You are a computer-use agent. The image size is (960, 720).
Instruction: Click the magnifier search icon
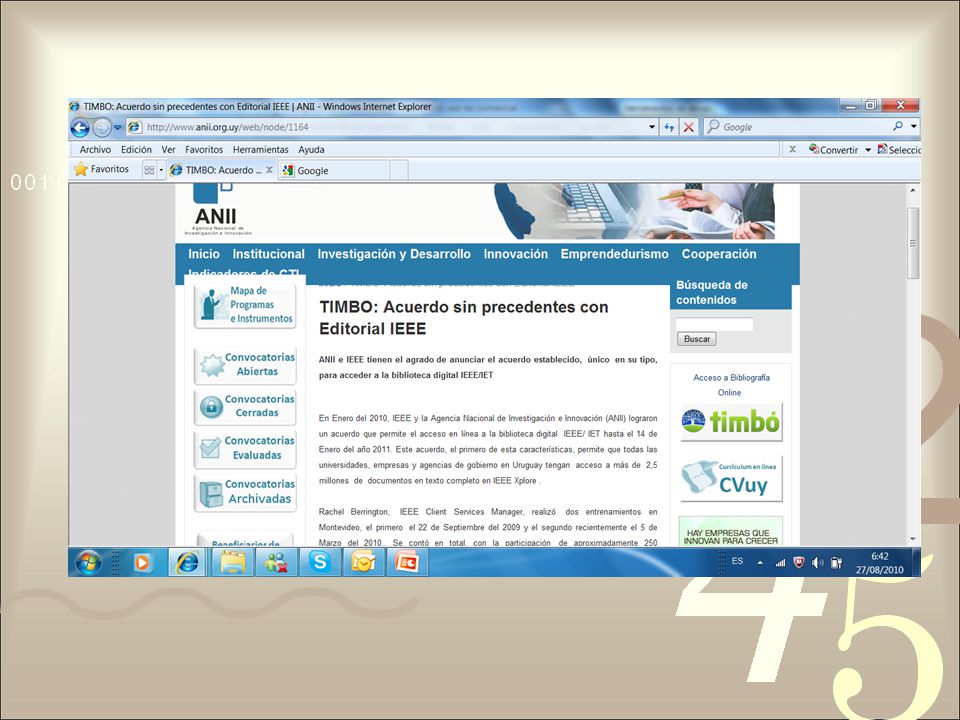click(x=898, y=126)
